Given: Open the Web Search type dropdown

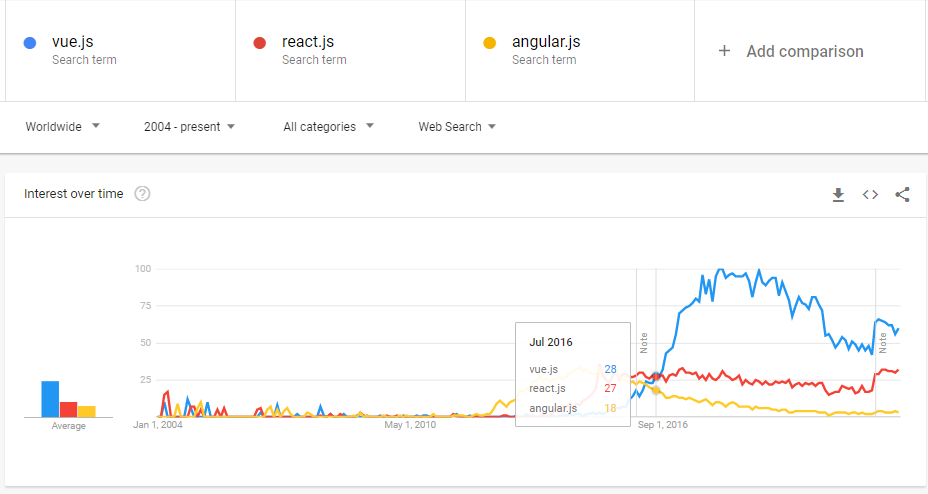Looking at the screenshot, I should click(x=457, y=127).
